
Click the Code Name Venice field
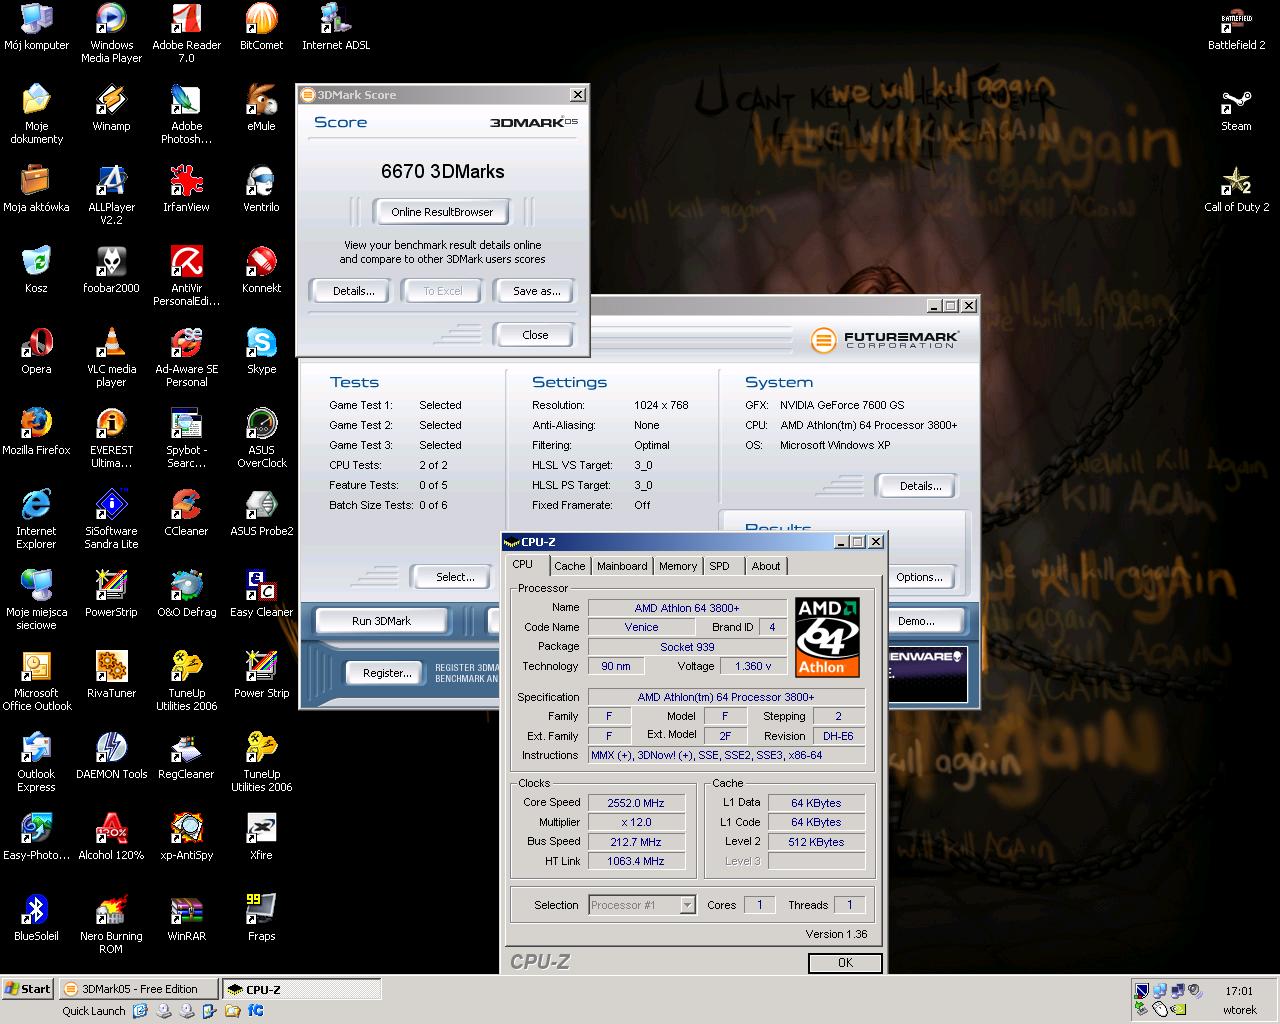click(x=642, y=627)
